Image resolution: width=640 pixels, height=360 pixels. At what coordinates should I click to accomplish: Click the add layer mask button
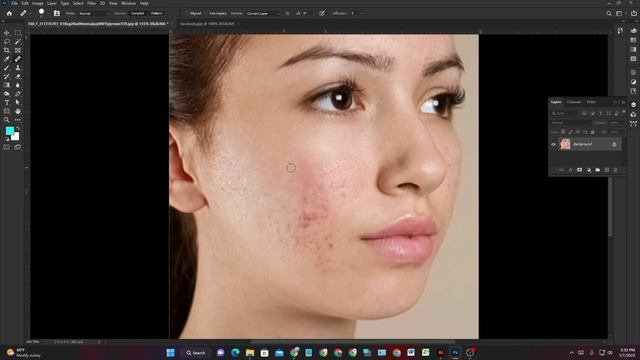tap(579, 170)
